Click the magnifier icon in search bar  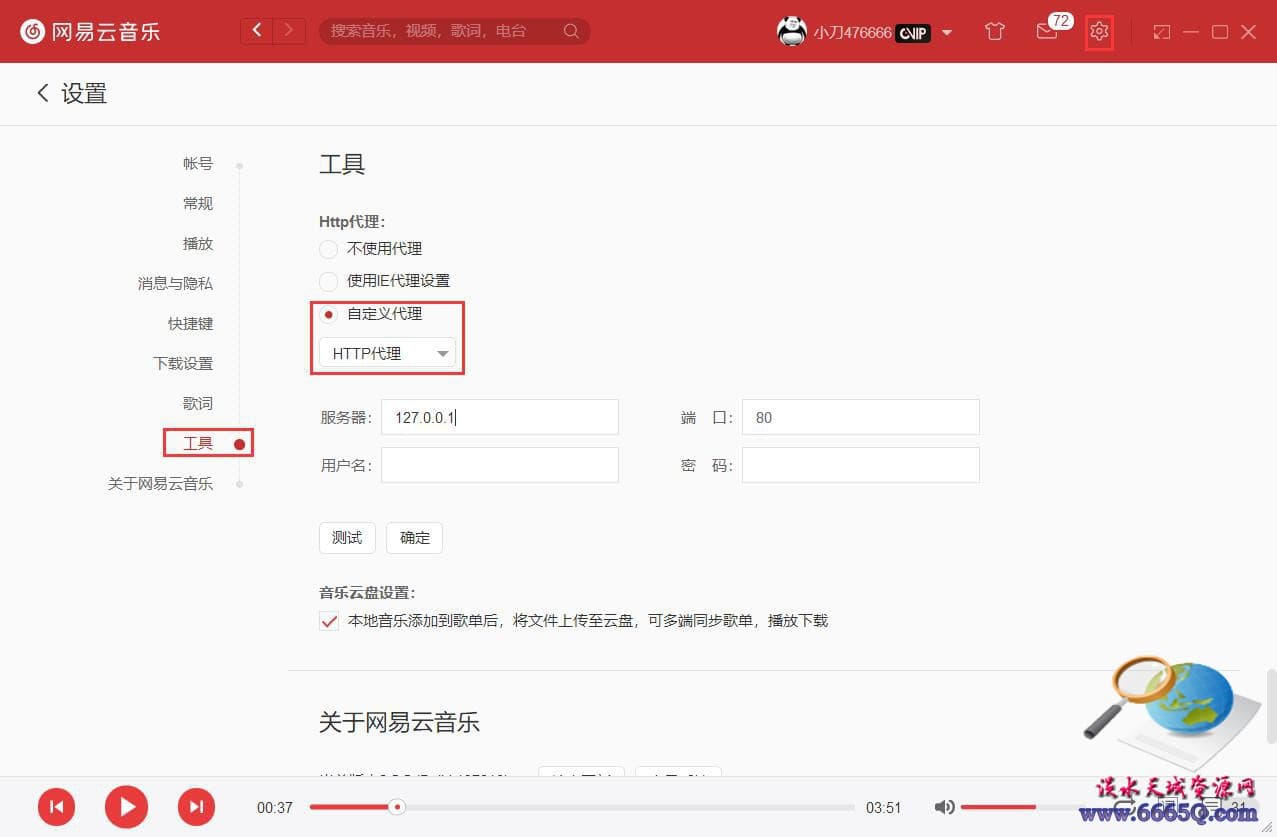[571, 31]
